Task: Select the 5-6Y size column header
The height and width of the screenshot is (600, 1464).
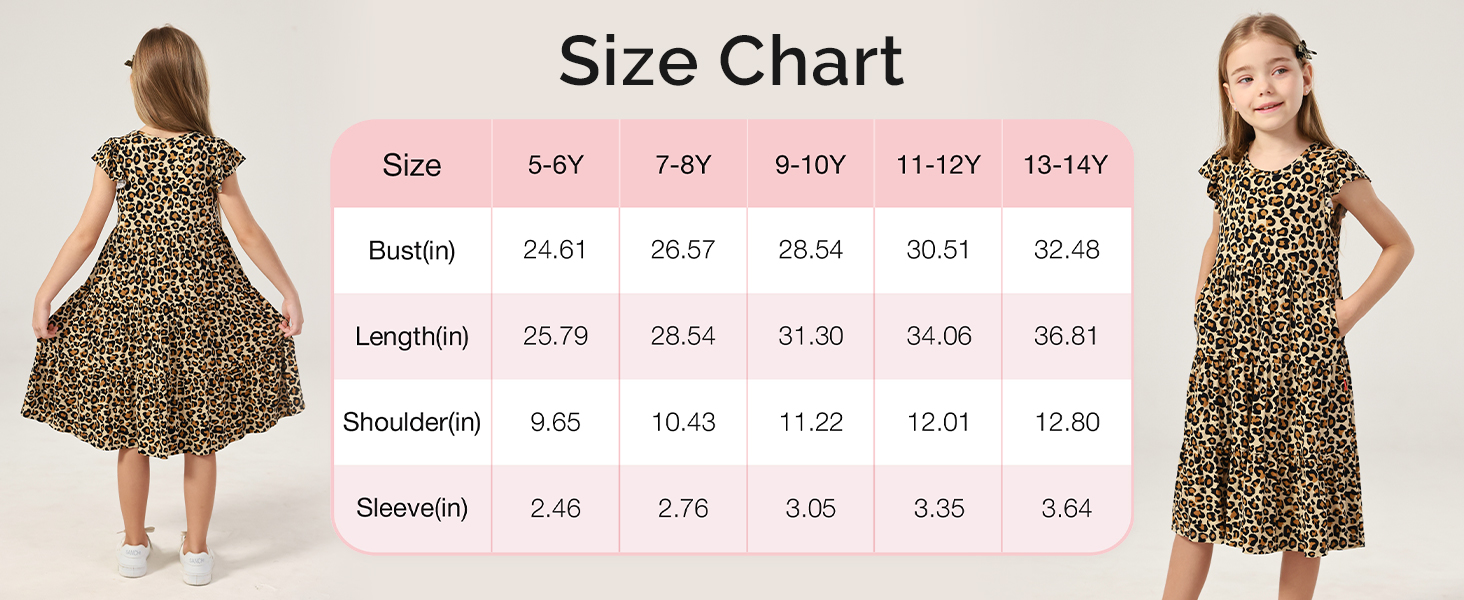Action: [555, 165]
